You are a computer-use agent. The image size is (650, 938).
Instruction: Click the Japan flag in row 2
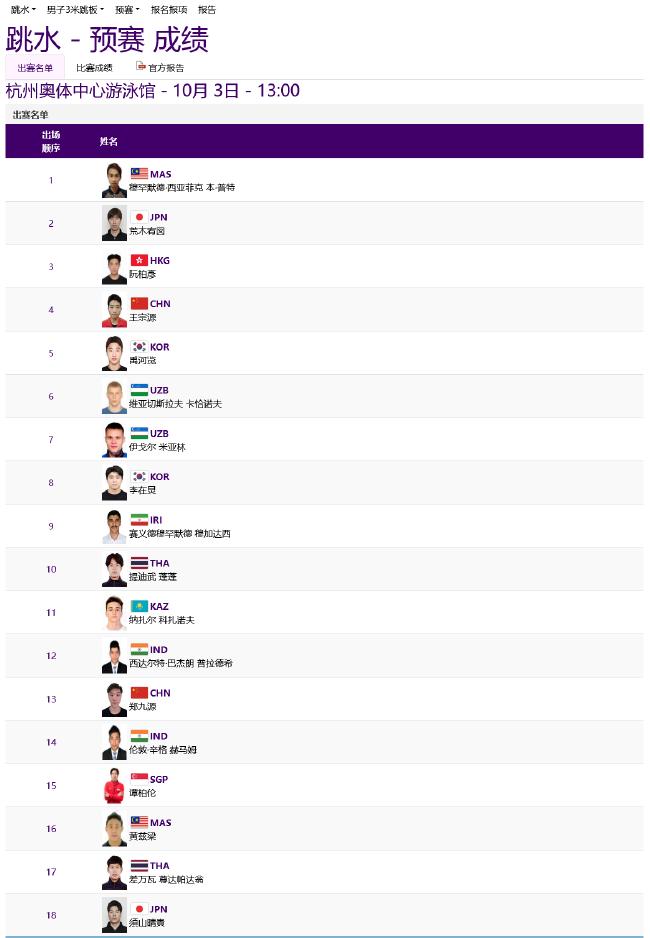coord(139,217)
